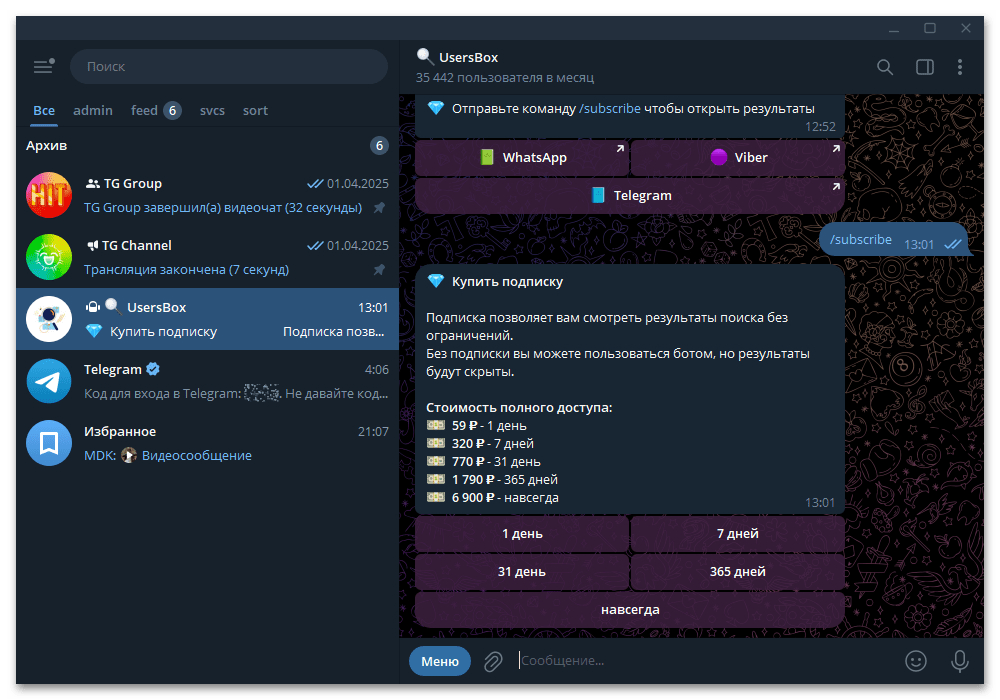Click the Telegram paper plane avatar
1000x700 pixels.
[49, 381]
